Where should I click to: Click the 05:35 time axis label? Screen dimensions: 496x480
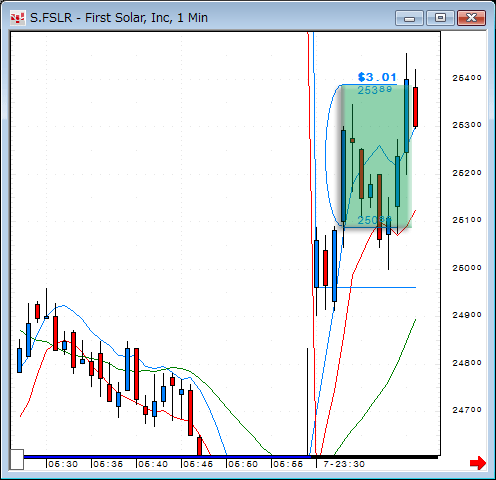pos(108,464)
